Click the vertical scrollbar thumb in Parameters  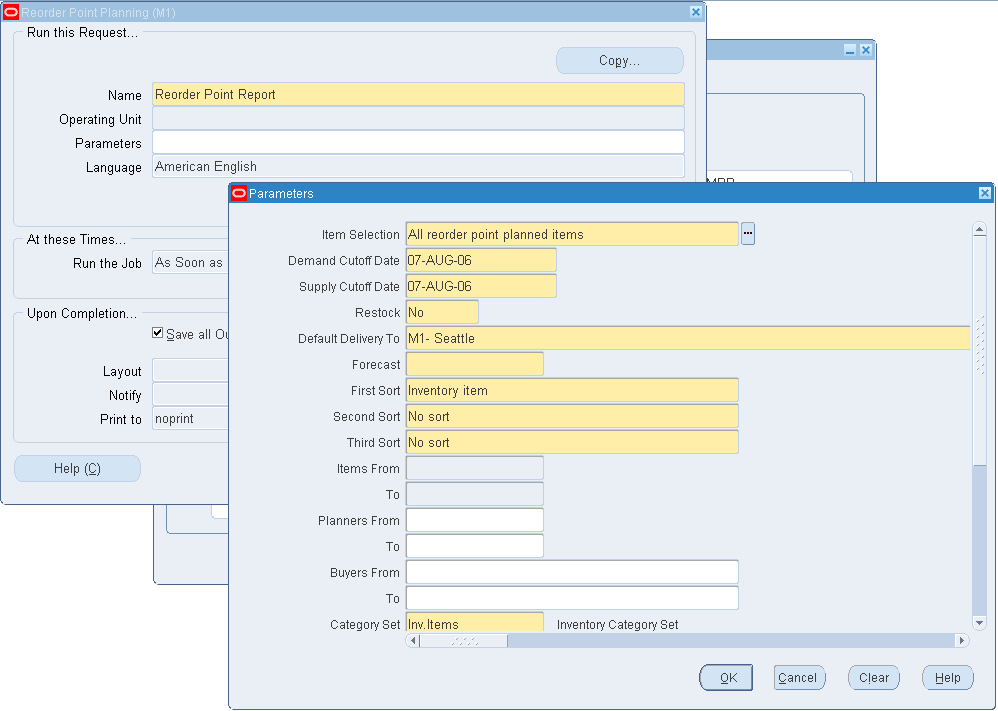point(980,350)
